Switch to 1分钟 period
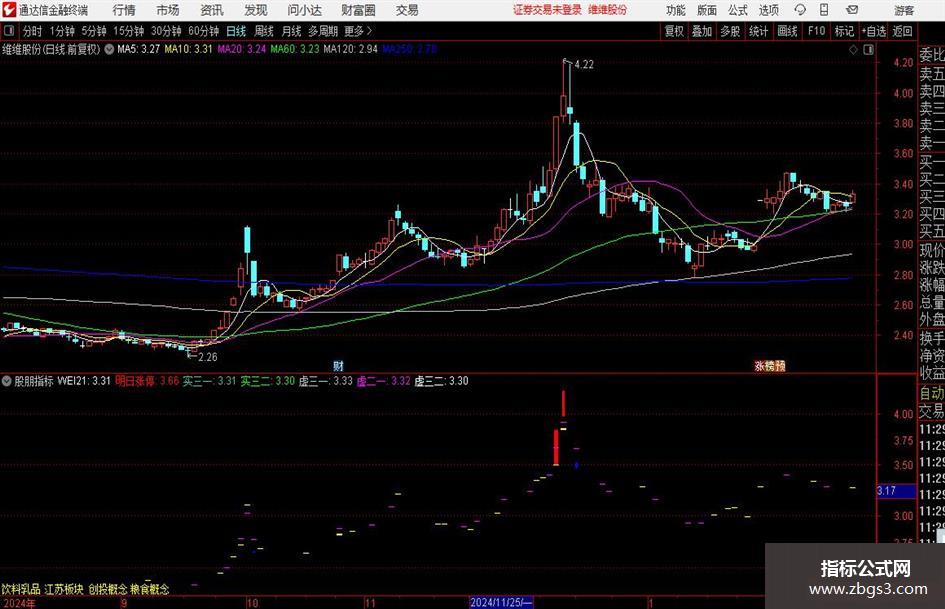 (61, 31)
